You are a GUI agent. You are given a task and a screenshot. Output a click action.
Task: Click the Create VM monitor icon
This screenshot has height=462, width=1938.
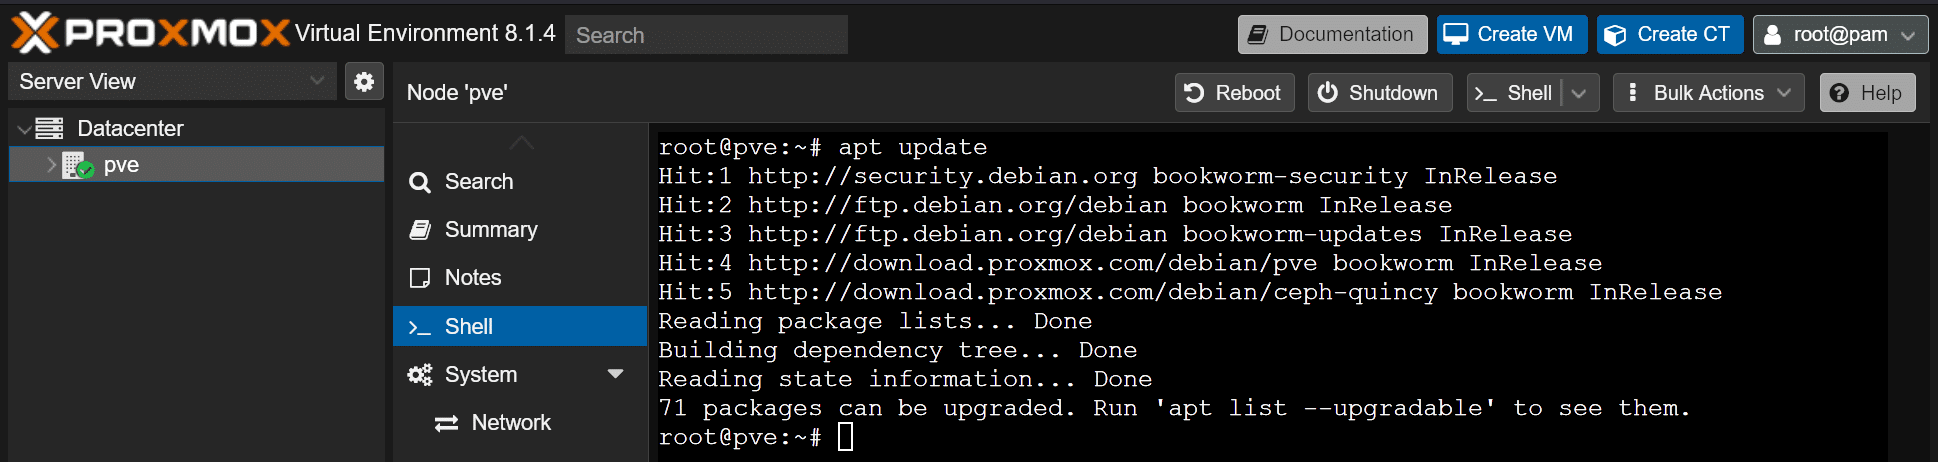pyautogui.click(x=1456, y=34)
